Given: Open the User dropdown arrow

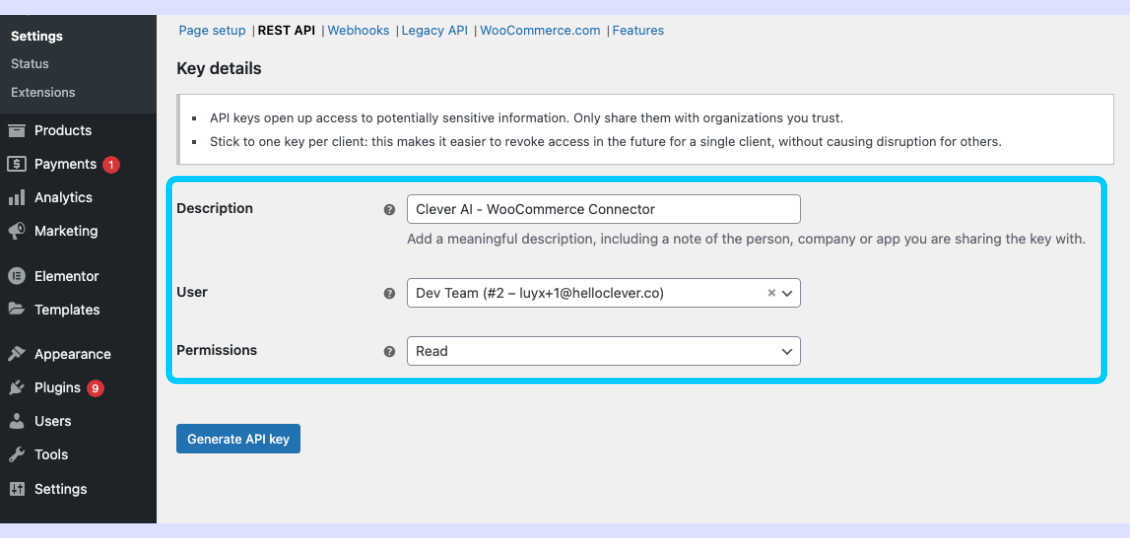Looking at the screenshot, I should tap(787, 293).
